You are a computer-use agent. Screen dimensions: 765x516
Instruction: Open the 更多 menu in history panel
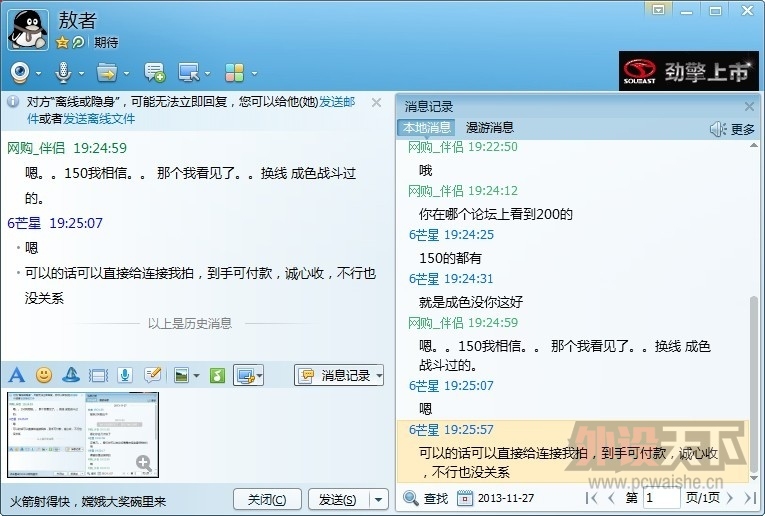[743, 129]
